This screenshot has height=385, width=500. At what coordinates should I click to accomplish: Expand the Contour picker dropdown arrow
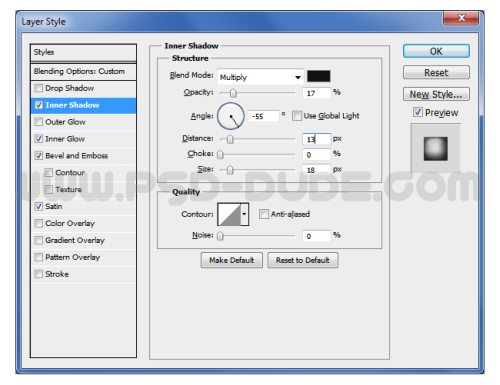[x=245, y=214]
